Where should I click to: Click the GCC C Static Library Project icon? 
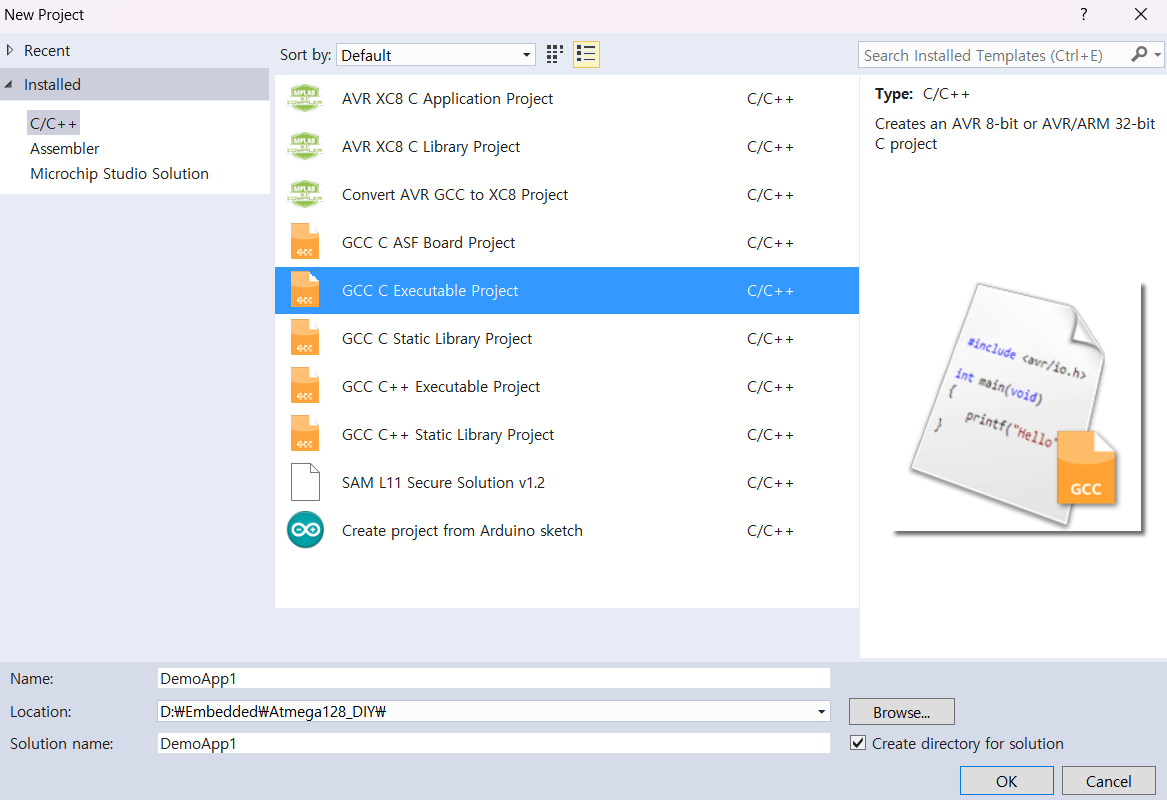pyautogui.click(x=305, y=338)
